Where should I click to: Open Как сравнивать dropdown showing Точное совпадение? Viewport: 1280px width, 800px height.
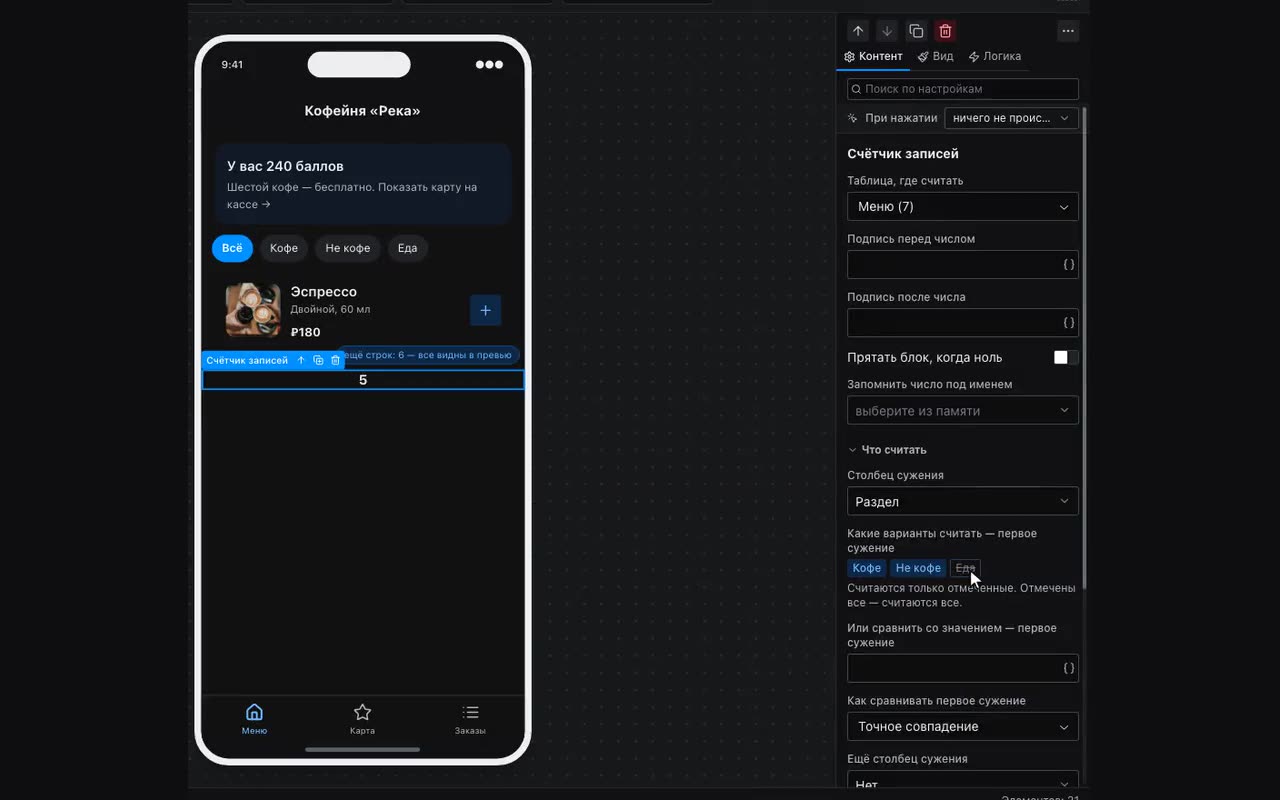tap(963, 727)
